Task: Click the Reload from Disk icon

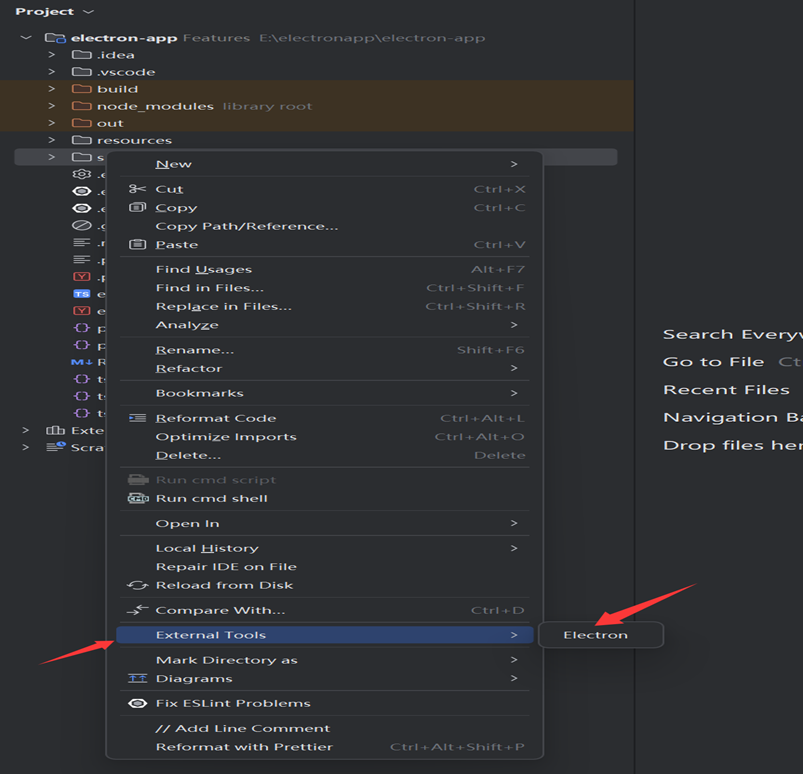Action: pyautogui.click(x=138, y=585)
